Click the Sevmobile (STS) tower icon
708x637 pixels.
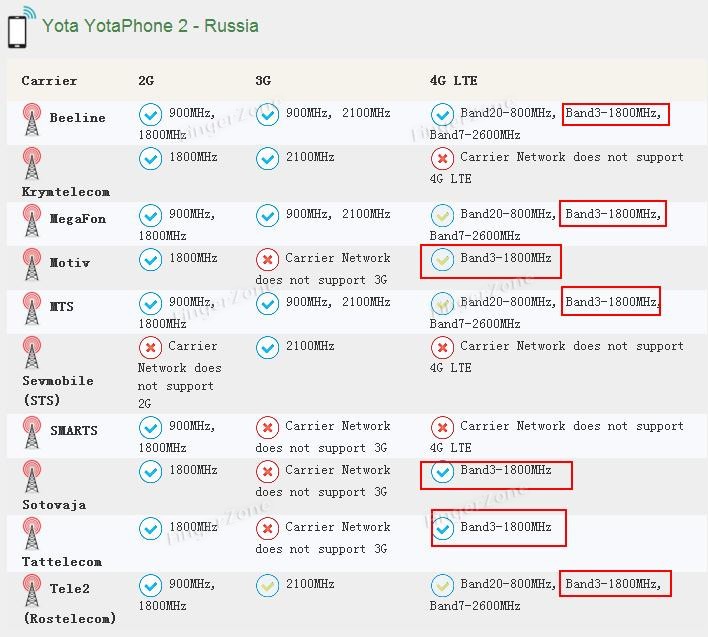click(x=32, y=353)
